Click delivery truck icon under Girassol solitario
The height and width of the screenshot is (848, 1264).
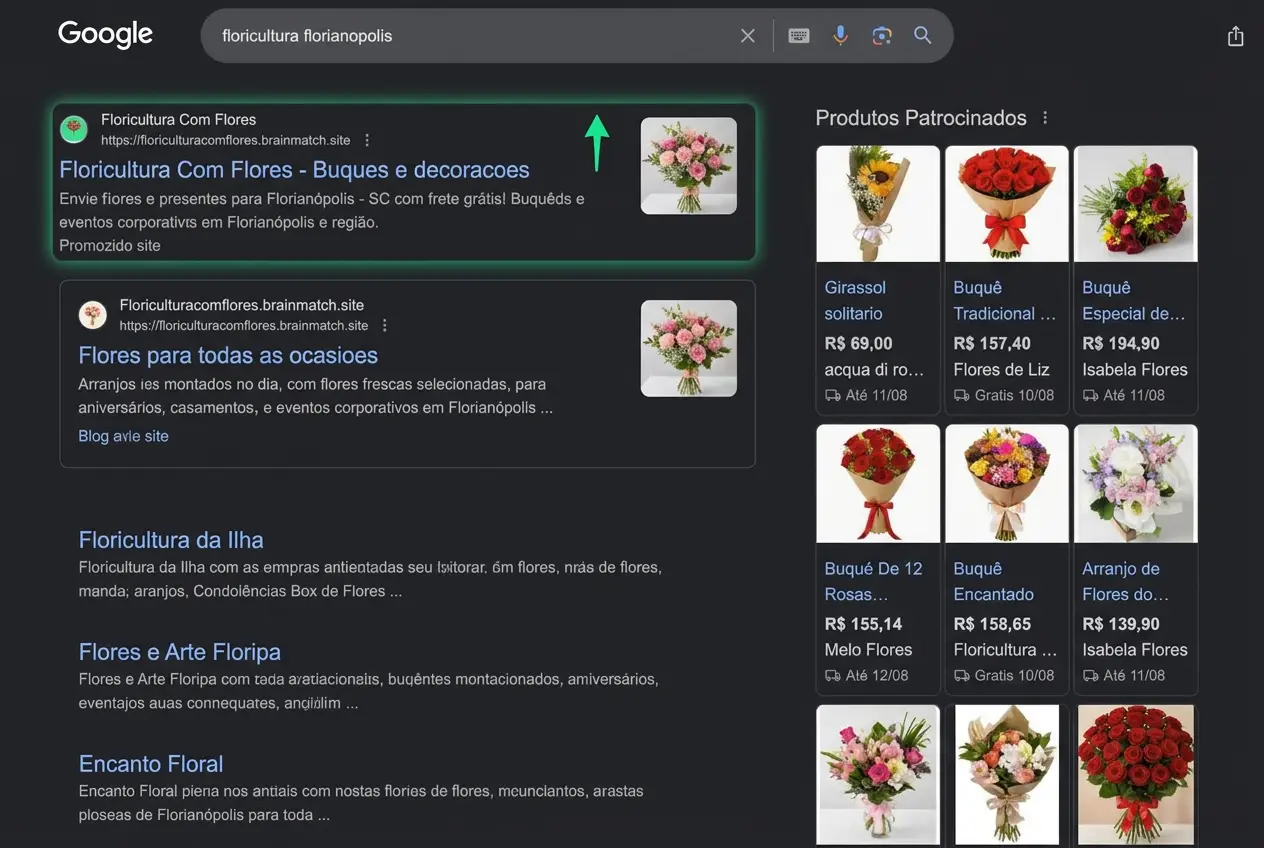tap(832, 395)
